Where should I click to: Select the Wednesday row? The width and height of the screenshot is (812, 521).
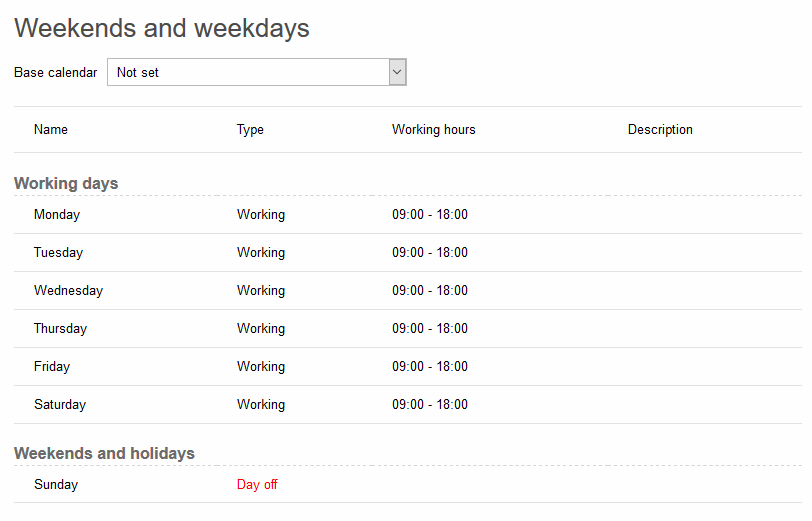point(408,291)
